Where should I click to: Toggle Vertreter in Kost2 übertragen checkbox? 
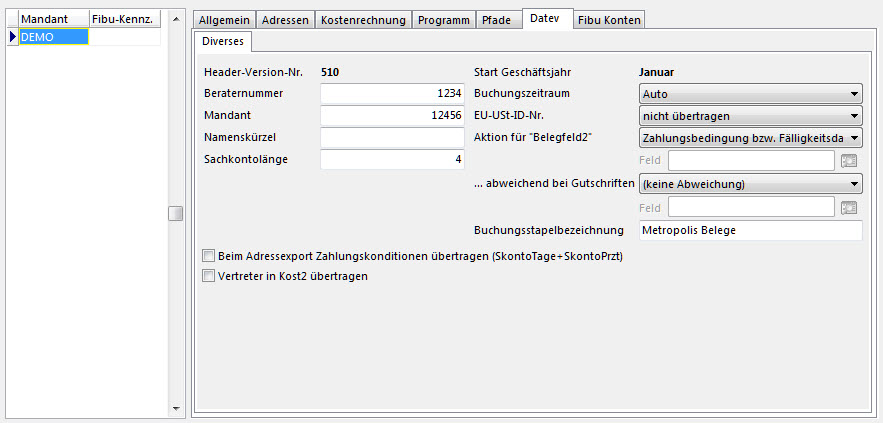209,276
